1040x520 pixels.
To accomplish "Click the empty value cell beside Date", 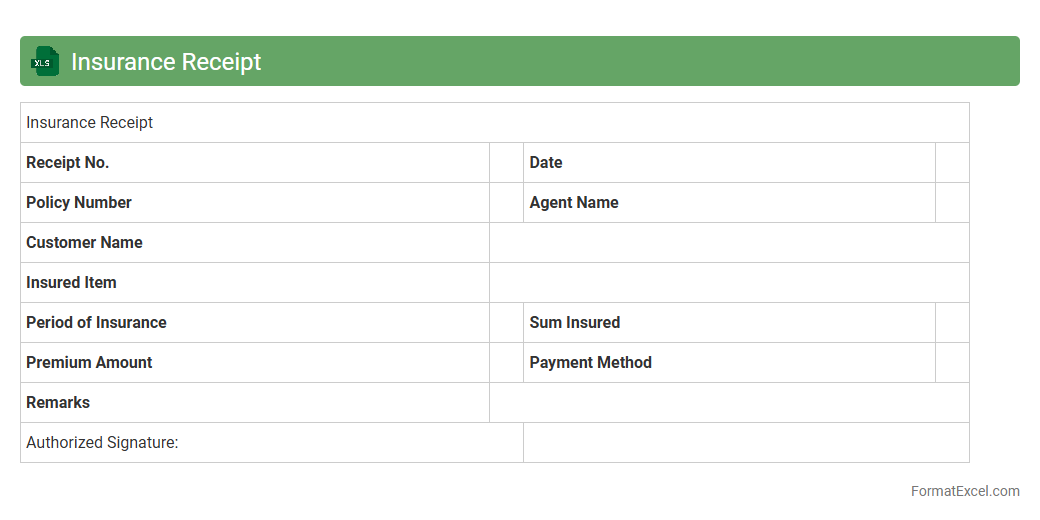I will point(952,163).
